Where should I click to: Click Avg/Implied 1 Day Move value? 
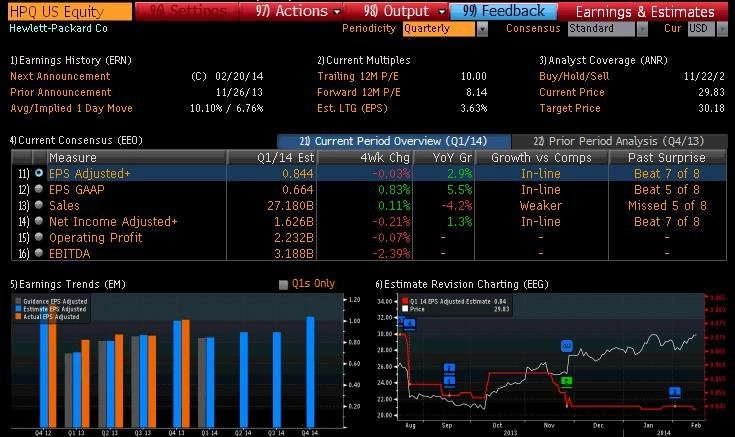[x=226, y=108]
